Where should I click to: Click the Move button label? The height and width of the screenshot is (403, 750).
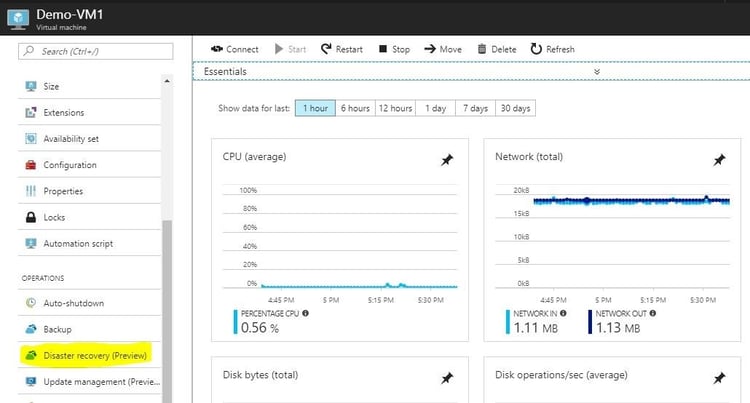(451, 49)
